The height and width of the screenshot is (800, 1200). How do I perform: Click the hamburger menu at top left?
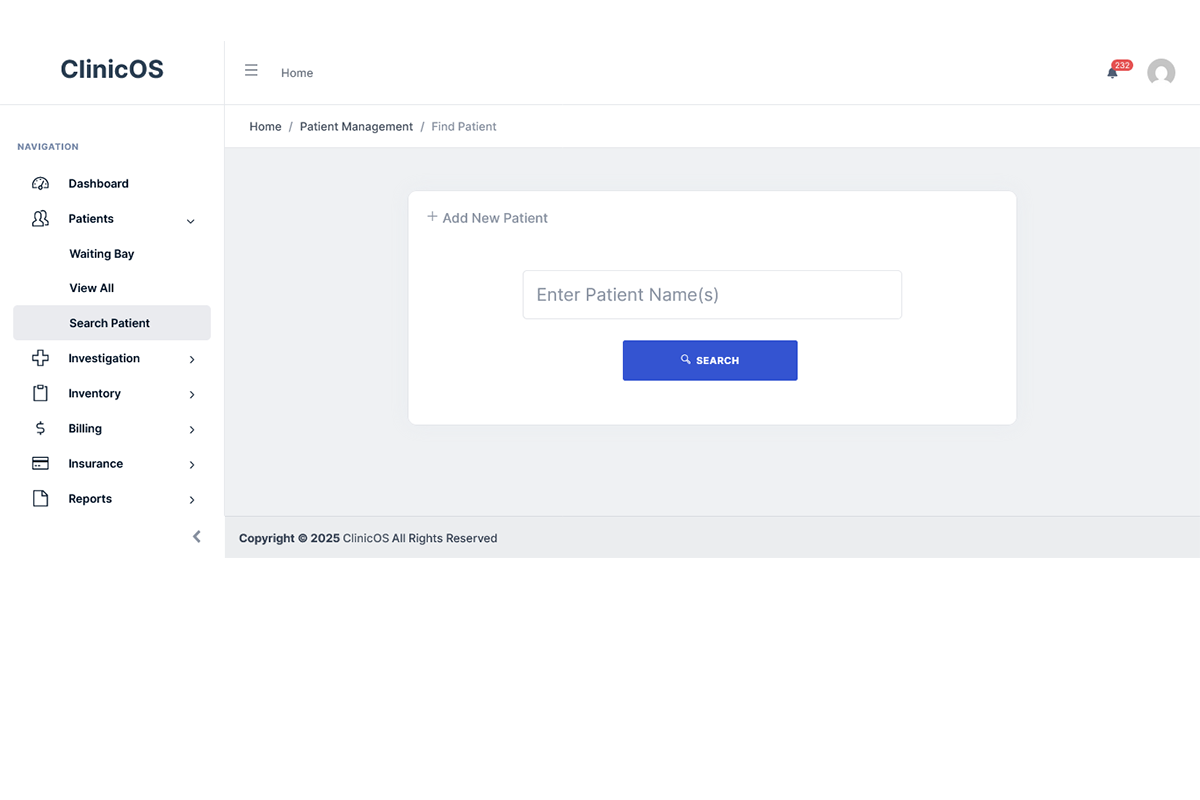(251, 70)
